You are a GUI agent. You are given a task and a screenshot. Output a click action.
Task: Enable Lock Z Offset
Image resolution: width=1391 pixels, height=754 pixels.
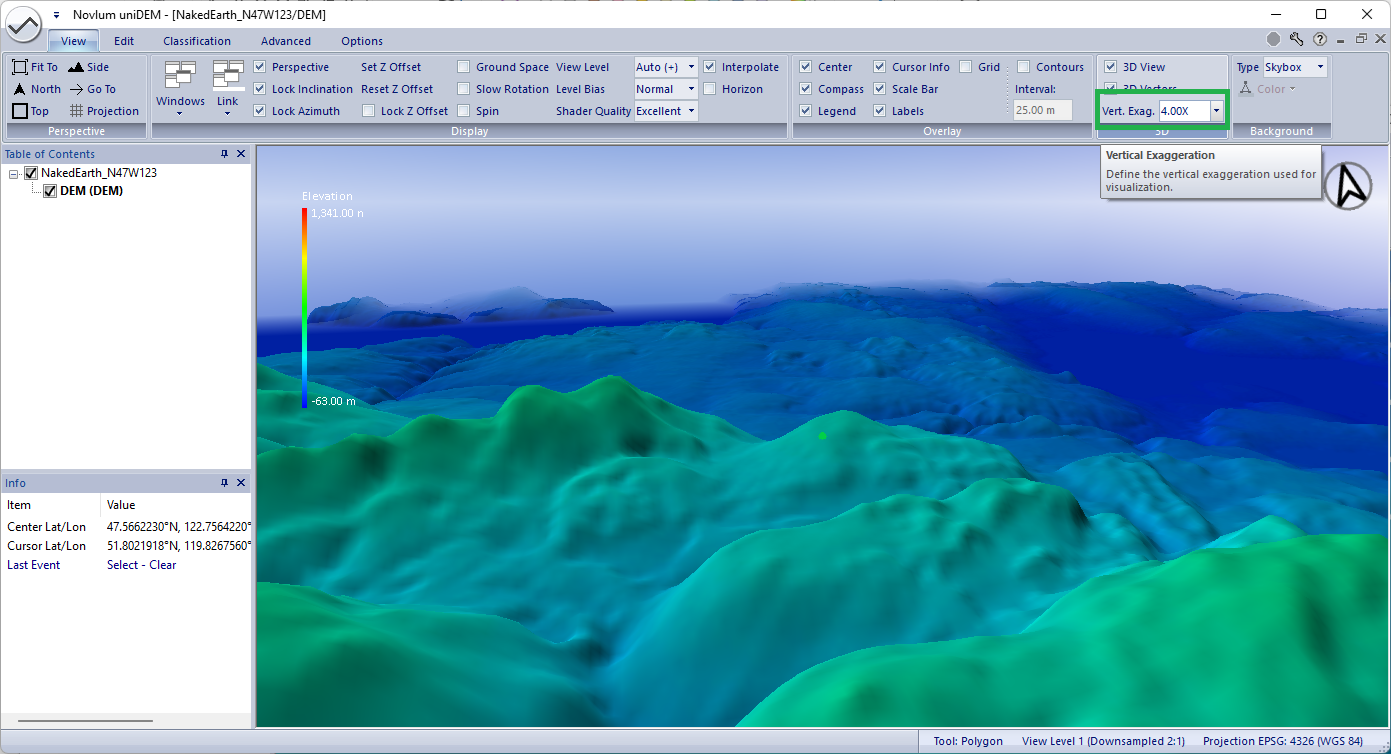point(369,111)
